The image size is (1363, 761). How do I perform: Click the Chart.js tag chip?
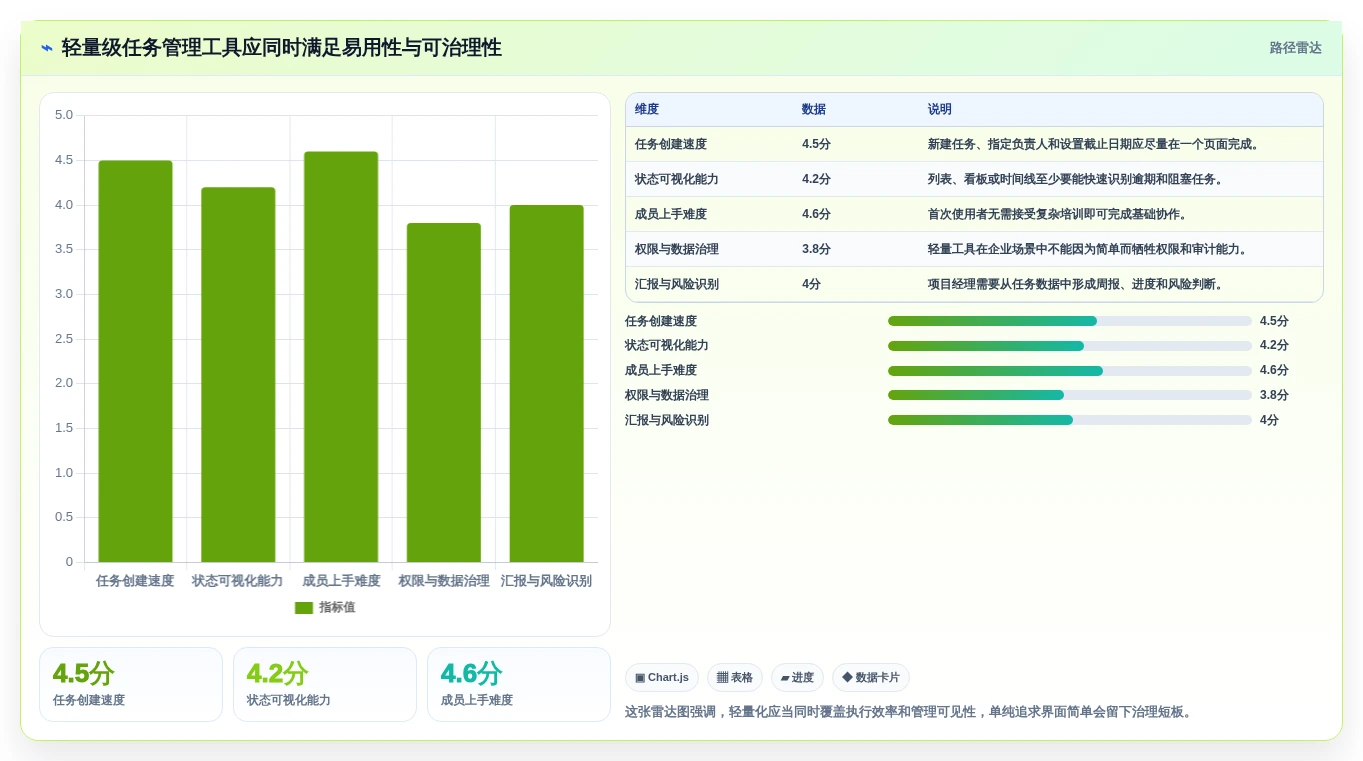click(662, 678)
